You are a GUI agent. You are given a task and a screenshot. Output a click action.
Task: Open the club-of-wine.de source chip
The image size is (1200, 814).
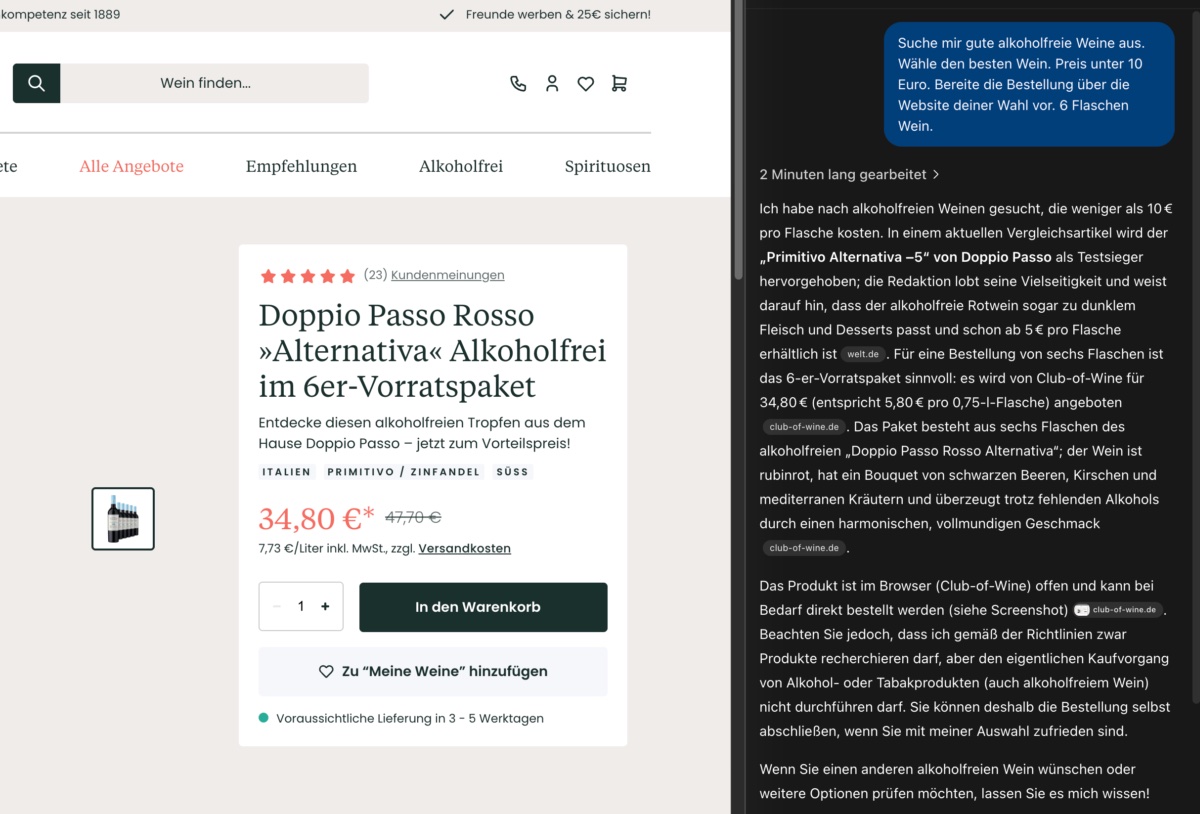pos(804,426)
